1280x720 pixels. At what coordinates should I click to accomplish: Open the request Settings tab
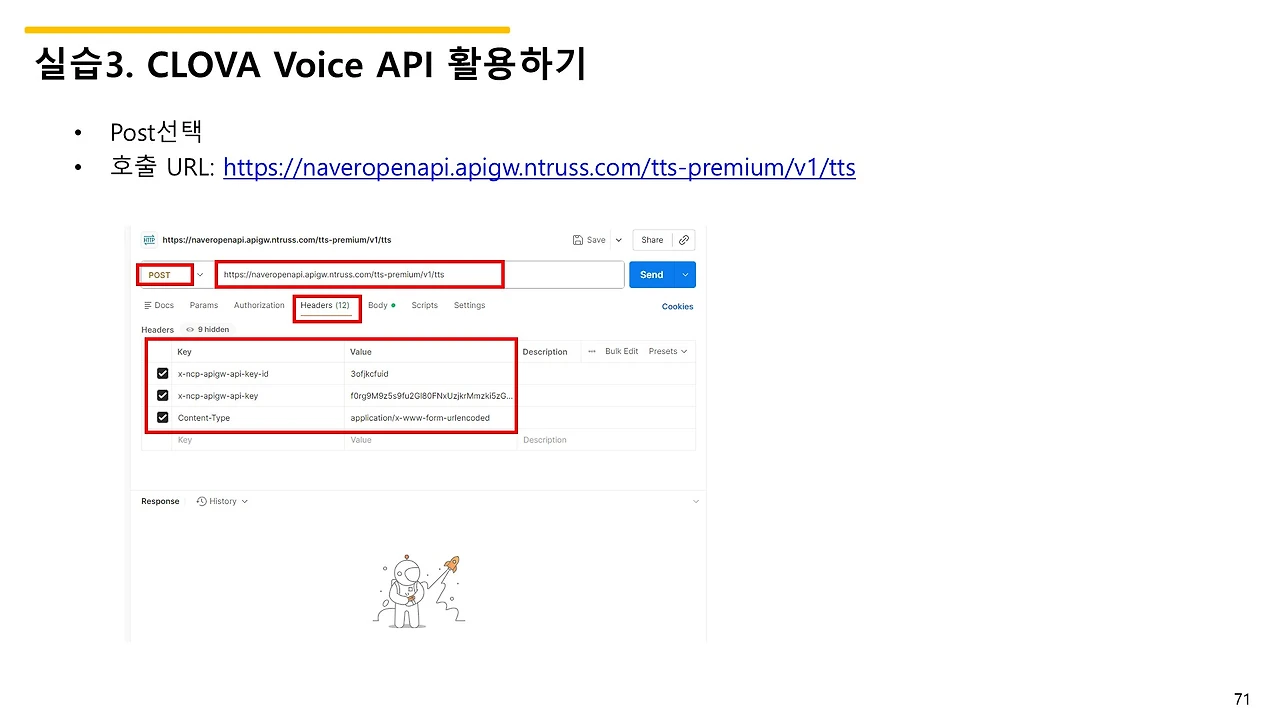click(469, 305)
